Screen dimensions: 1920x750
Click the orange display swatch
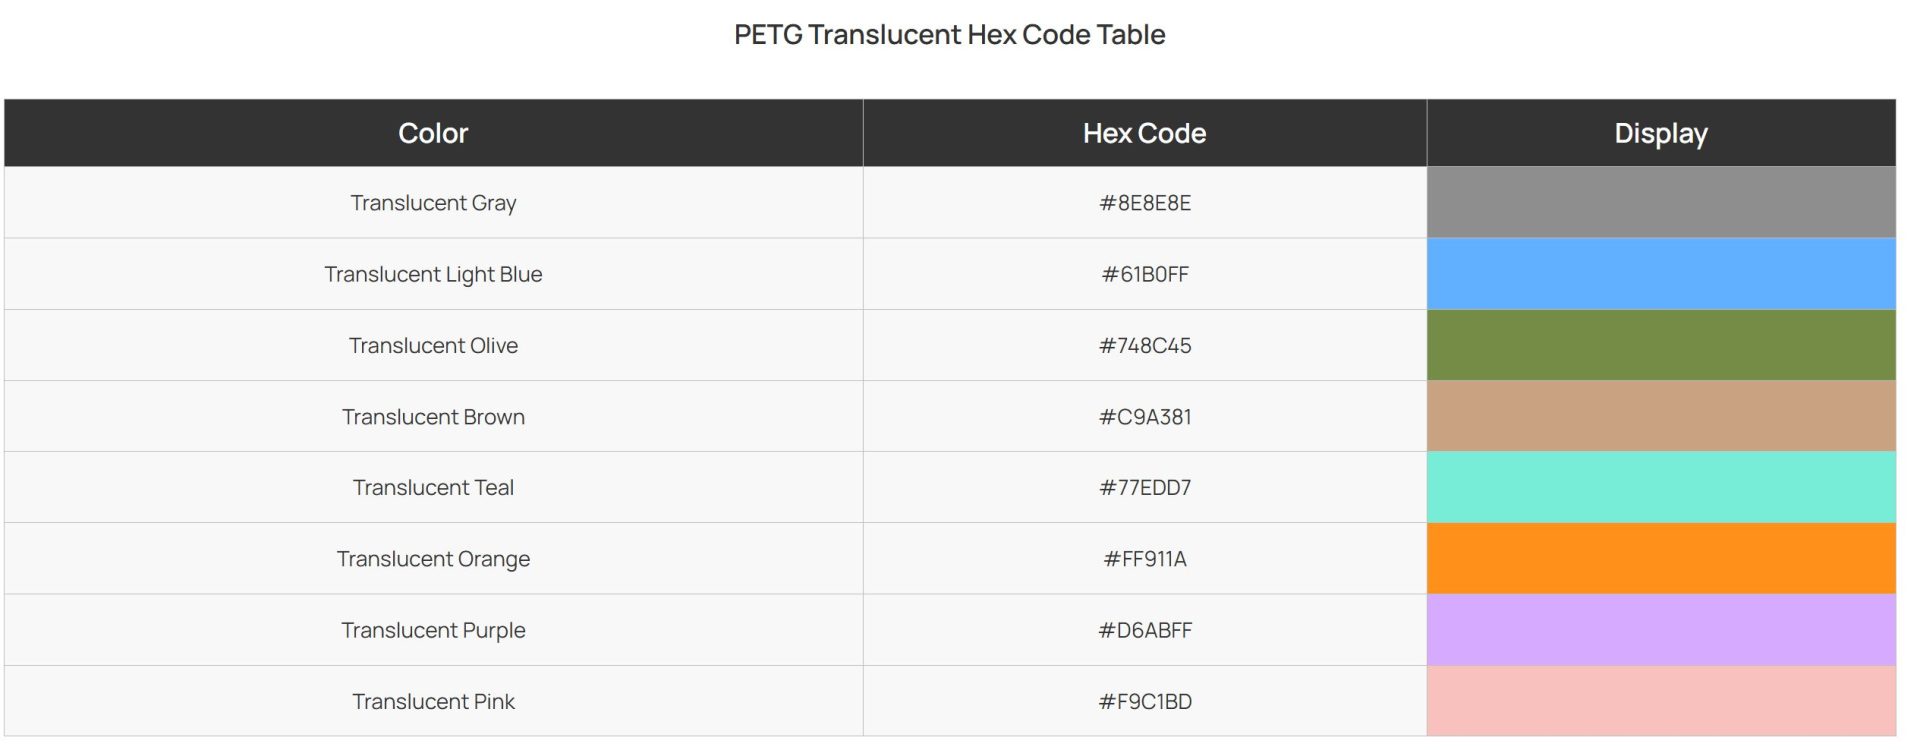(x=1660, y=558)
